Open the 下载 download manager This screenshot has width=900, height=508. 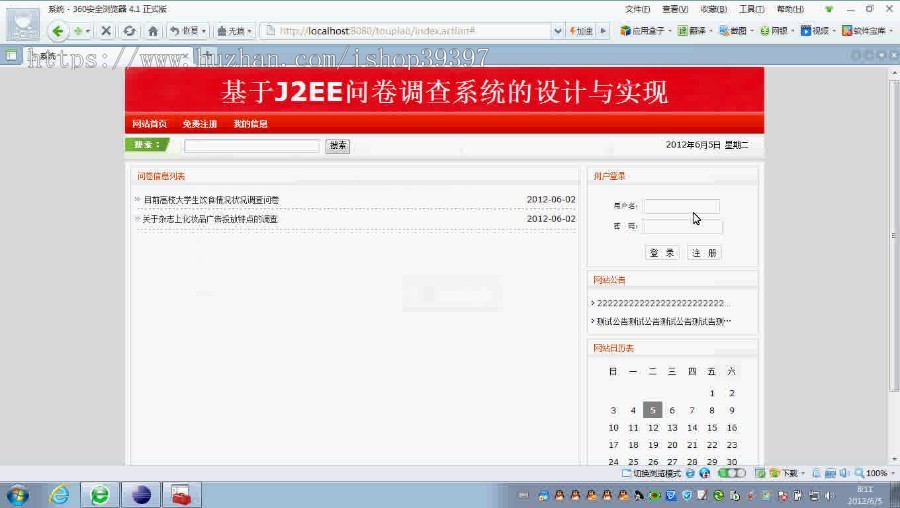pyautogui.click(x=785, y=473)
